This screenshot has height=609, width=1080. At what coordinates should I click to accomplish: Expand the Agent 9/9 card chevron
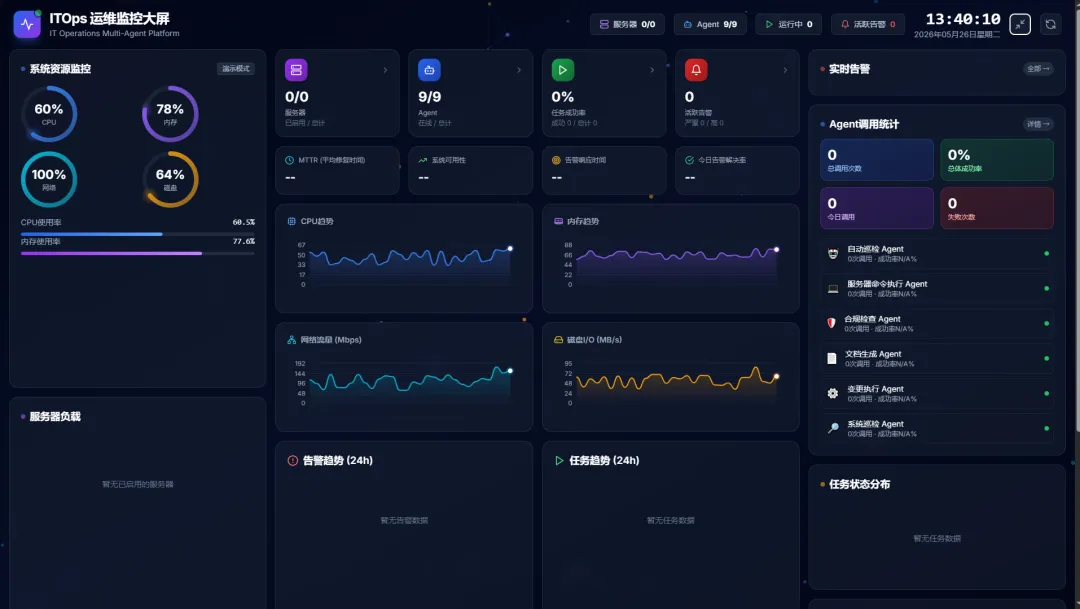(x=519, y=70)
